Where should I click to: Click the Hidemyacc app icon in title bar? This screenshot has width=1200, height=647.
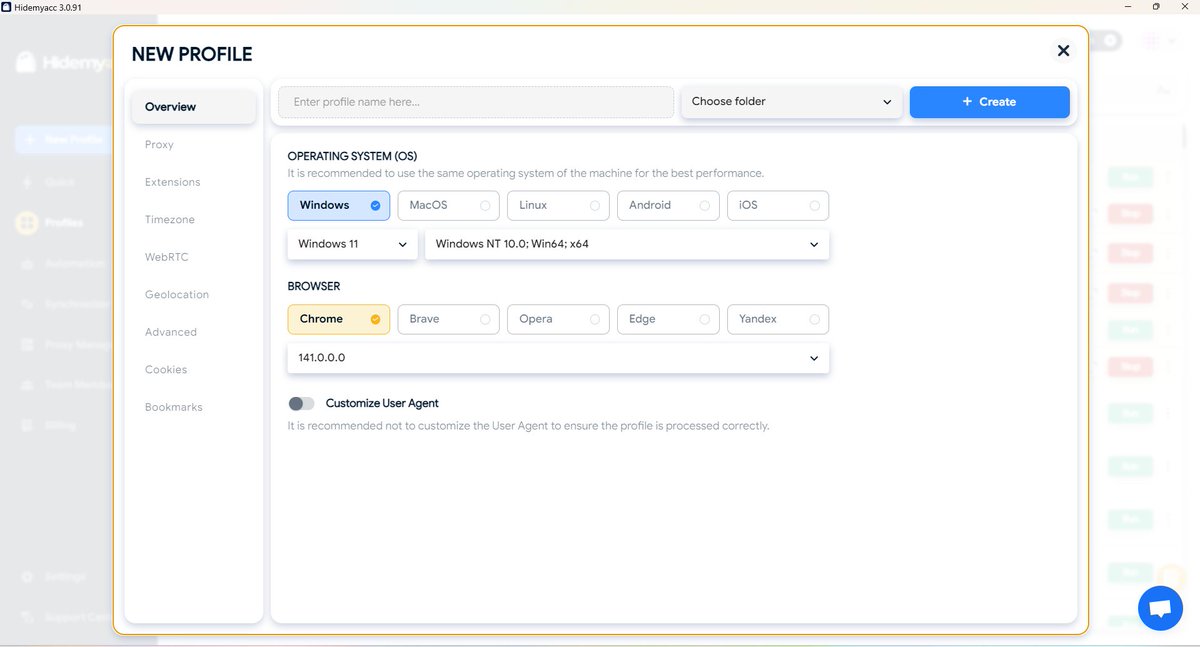point(7,6)
